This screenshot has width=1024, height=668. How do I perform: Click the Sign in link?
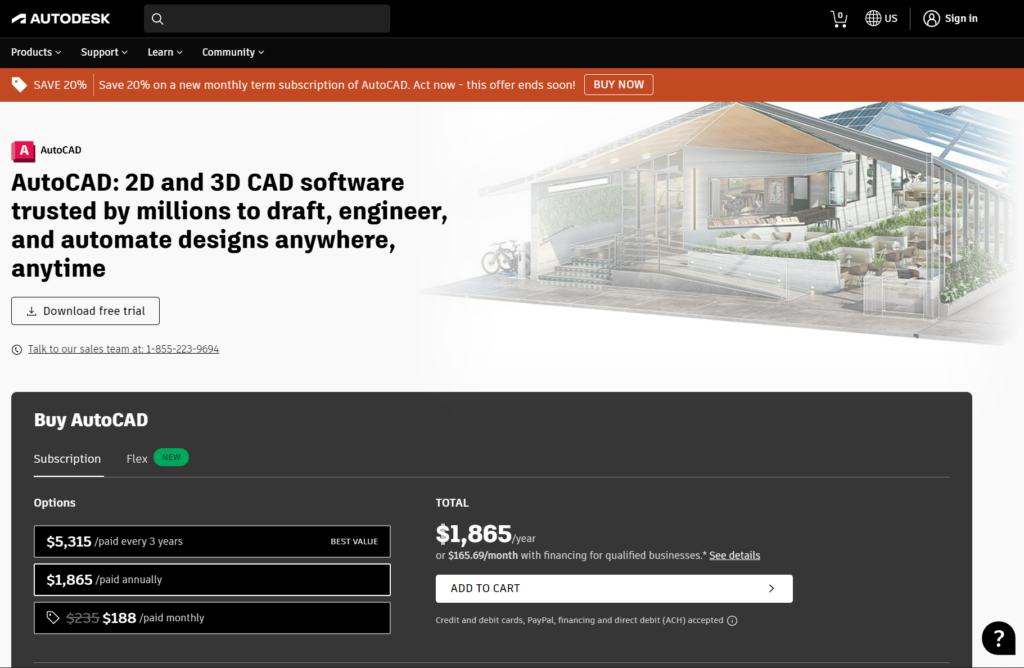coord(961,19)
